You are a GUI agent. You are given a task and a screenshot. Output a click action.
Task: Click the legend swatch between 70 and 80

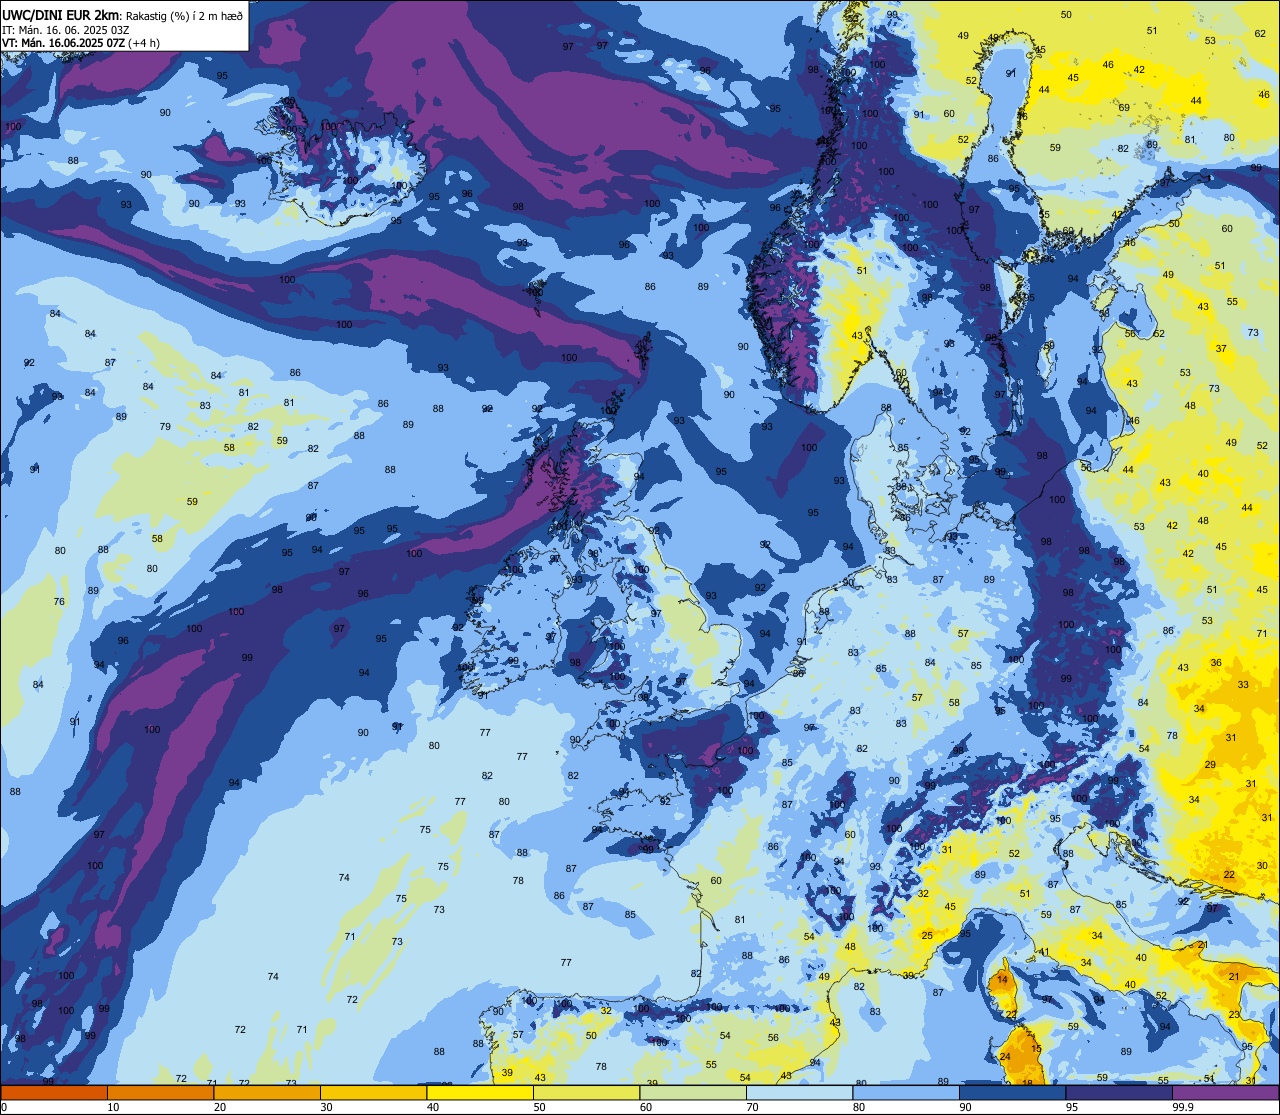click(x=799, y=1093)
